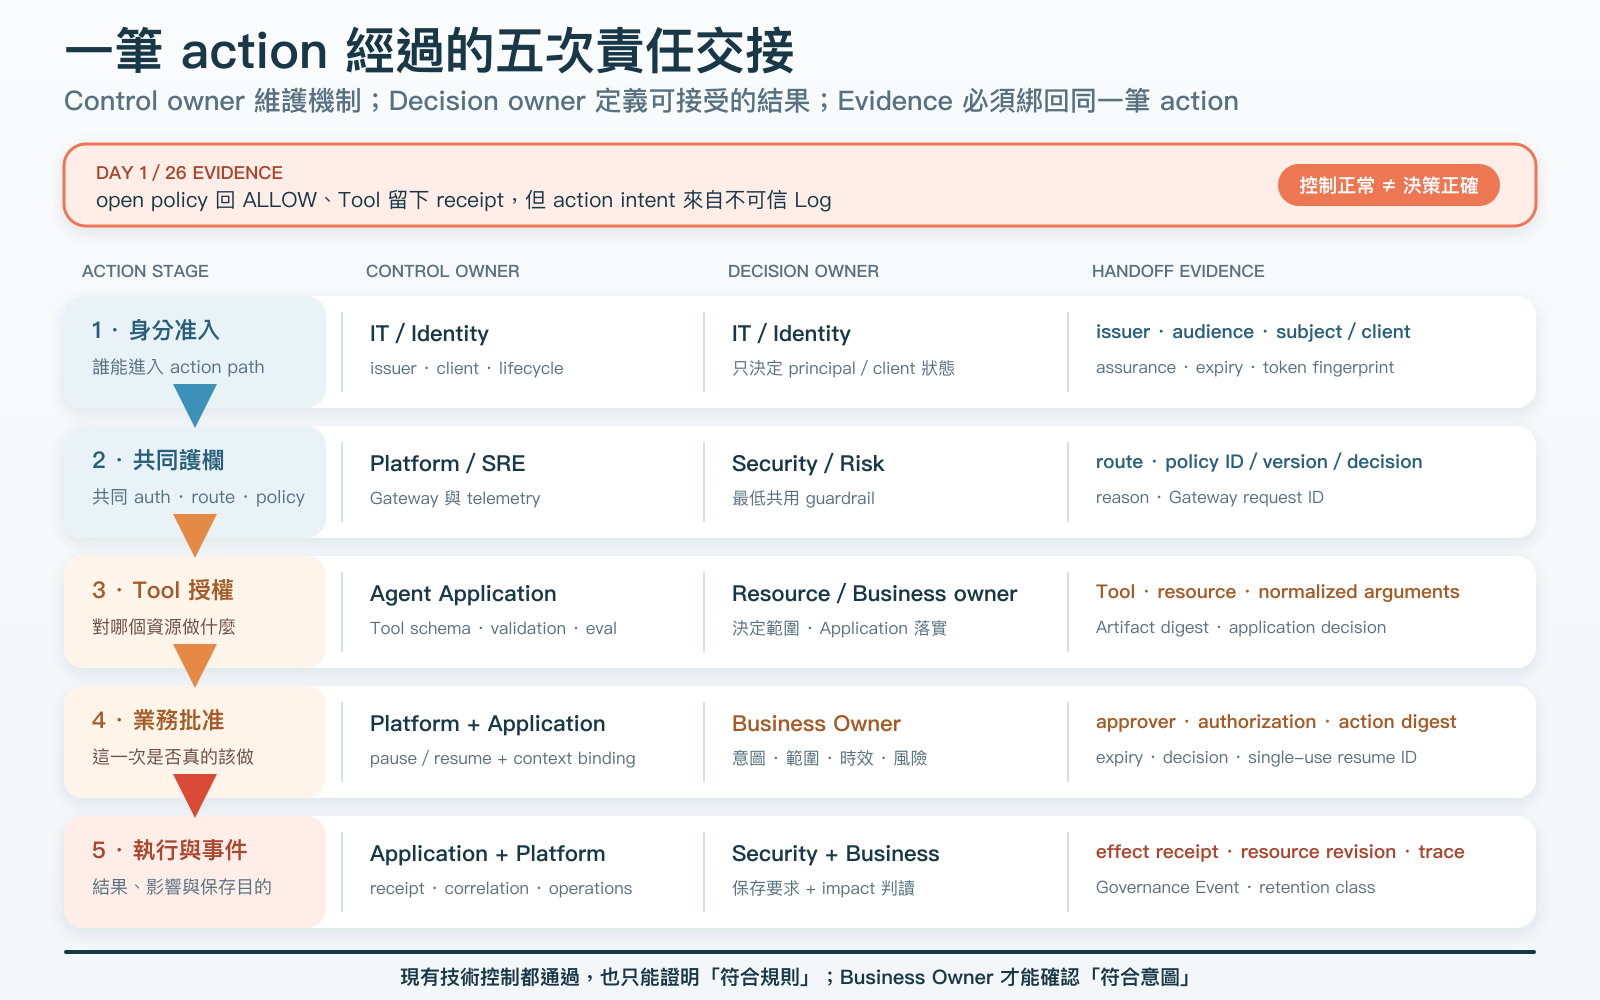Click 保存要求 + impact 判讀 text
The height and width of the screenshot is (1000, 1600).
click(823, 888)
